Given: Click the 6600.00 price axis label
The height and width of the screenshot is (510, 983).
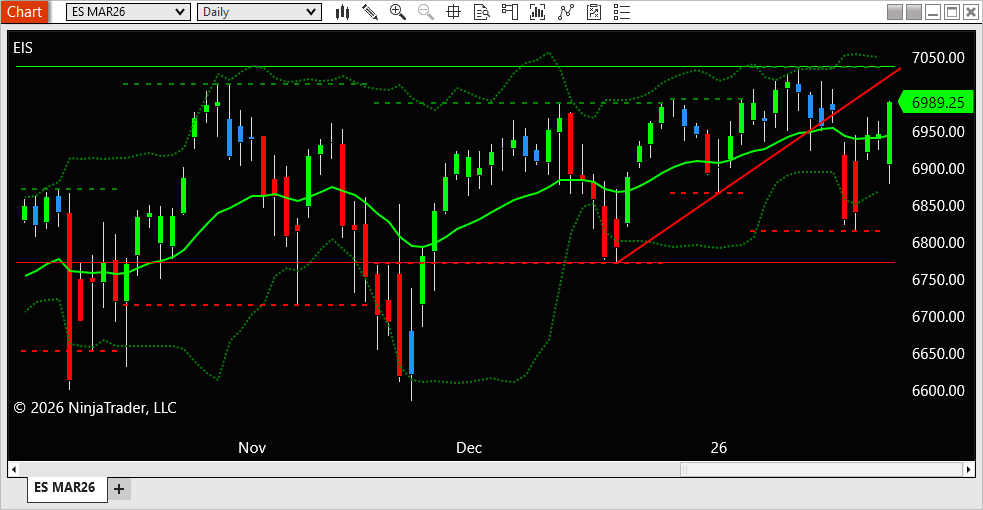Looking at the screenshot, I should (938, 390).
